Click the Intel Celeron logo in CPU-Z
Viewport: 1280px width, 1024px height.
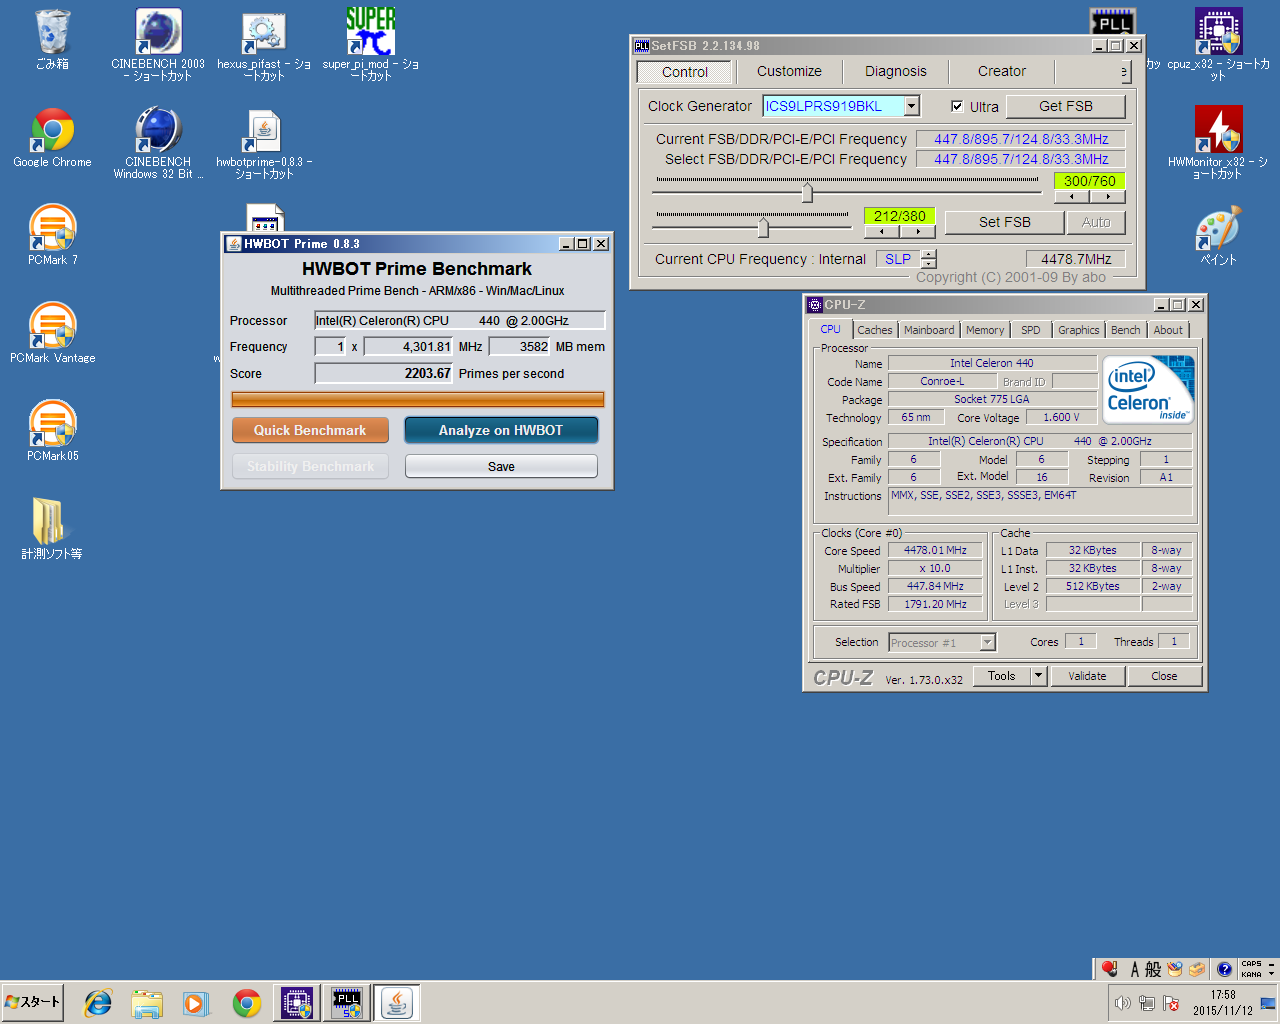click(1148, 389)
